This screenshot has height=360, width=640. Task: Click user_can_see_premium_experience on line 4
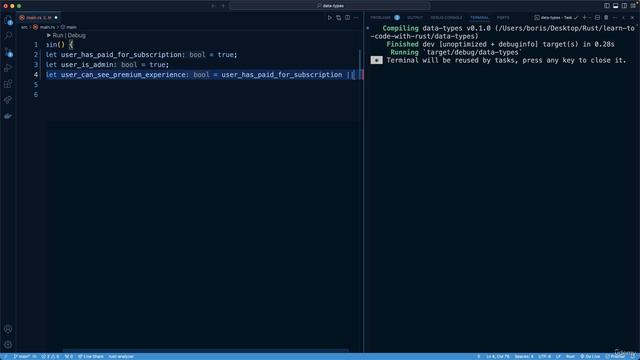(123, 75)
